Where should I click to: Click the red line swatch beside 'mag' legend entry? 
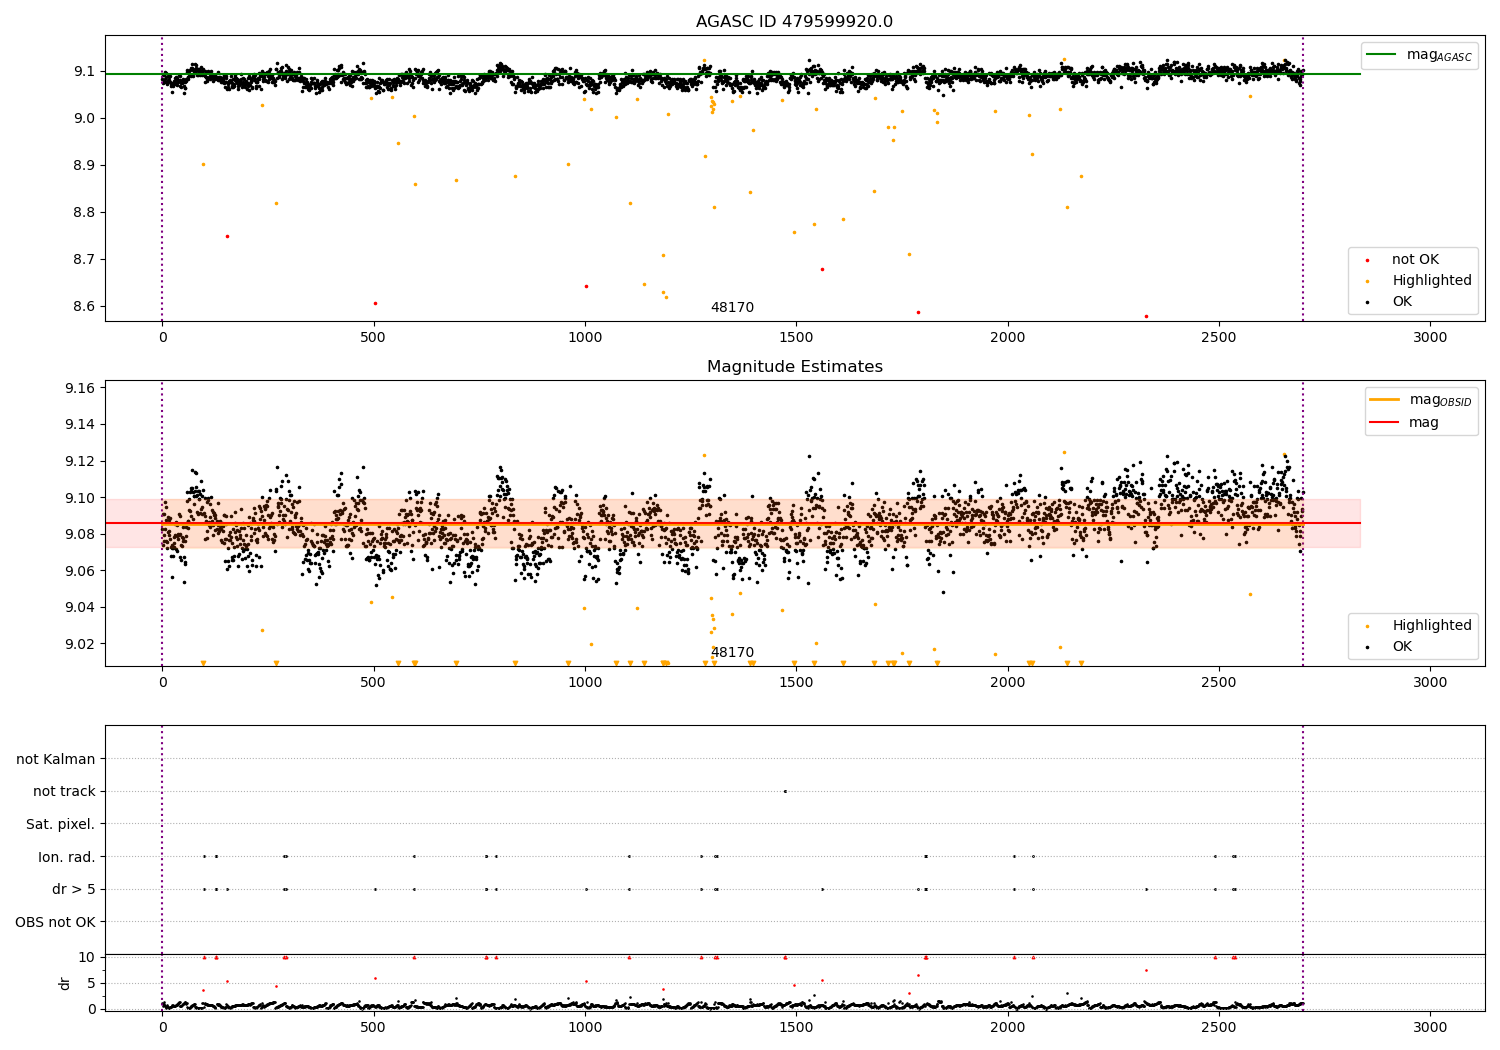[x=1385, y=423]
